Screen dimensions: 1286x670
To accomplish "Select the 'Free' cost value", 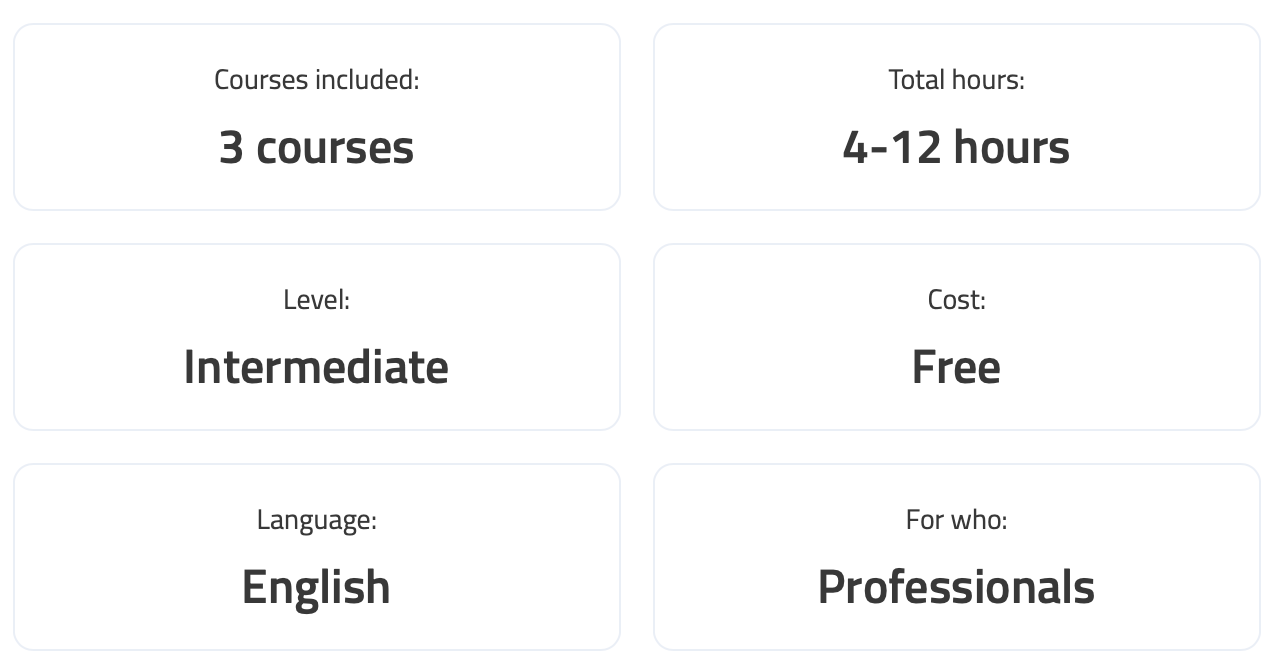I will click(x=956, y=366).
